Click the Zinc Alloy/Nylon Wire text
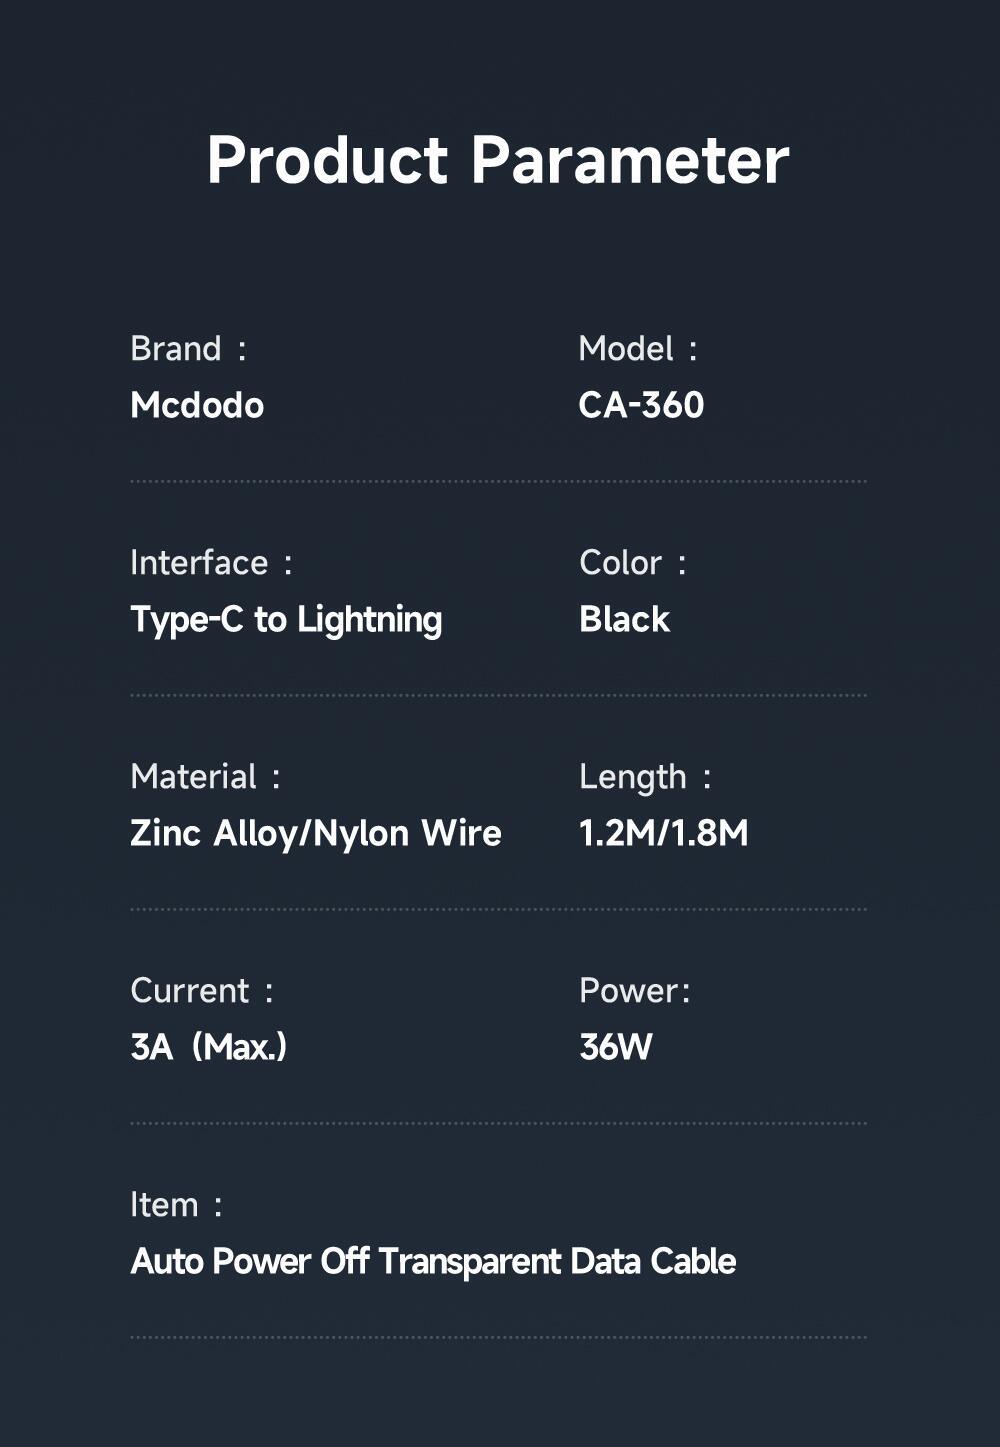1000x1447 pixels. point(316,833)
